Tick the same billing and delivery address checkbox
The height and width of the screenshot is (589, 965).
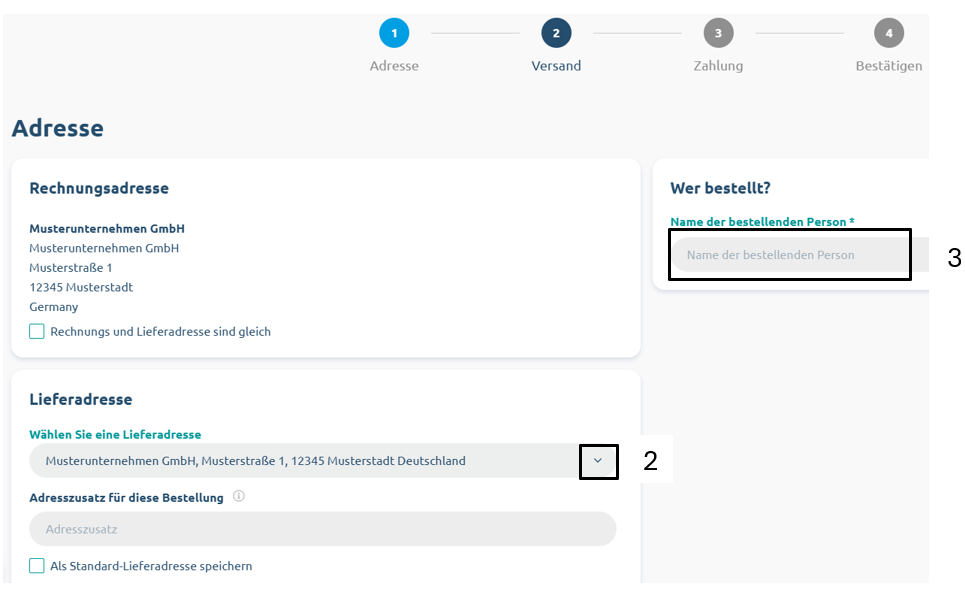(x=37, y=332)
